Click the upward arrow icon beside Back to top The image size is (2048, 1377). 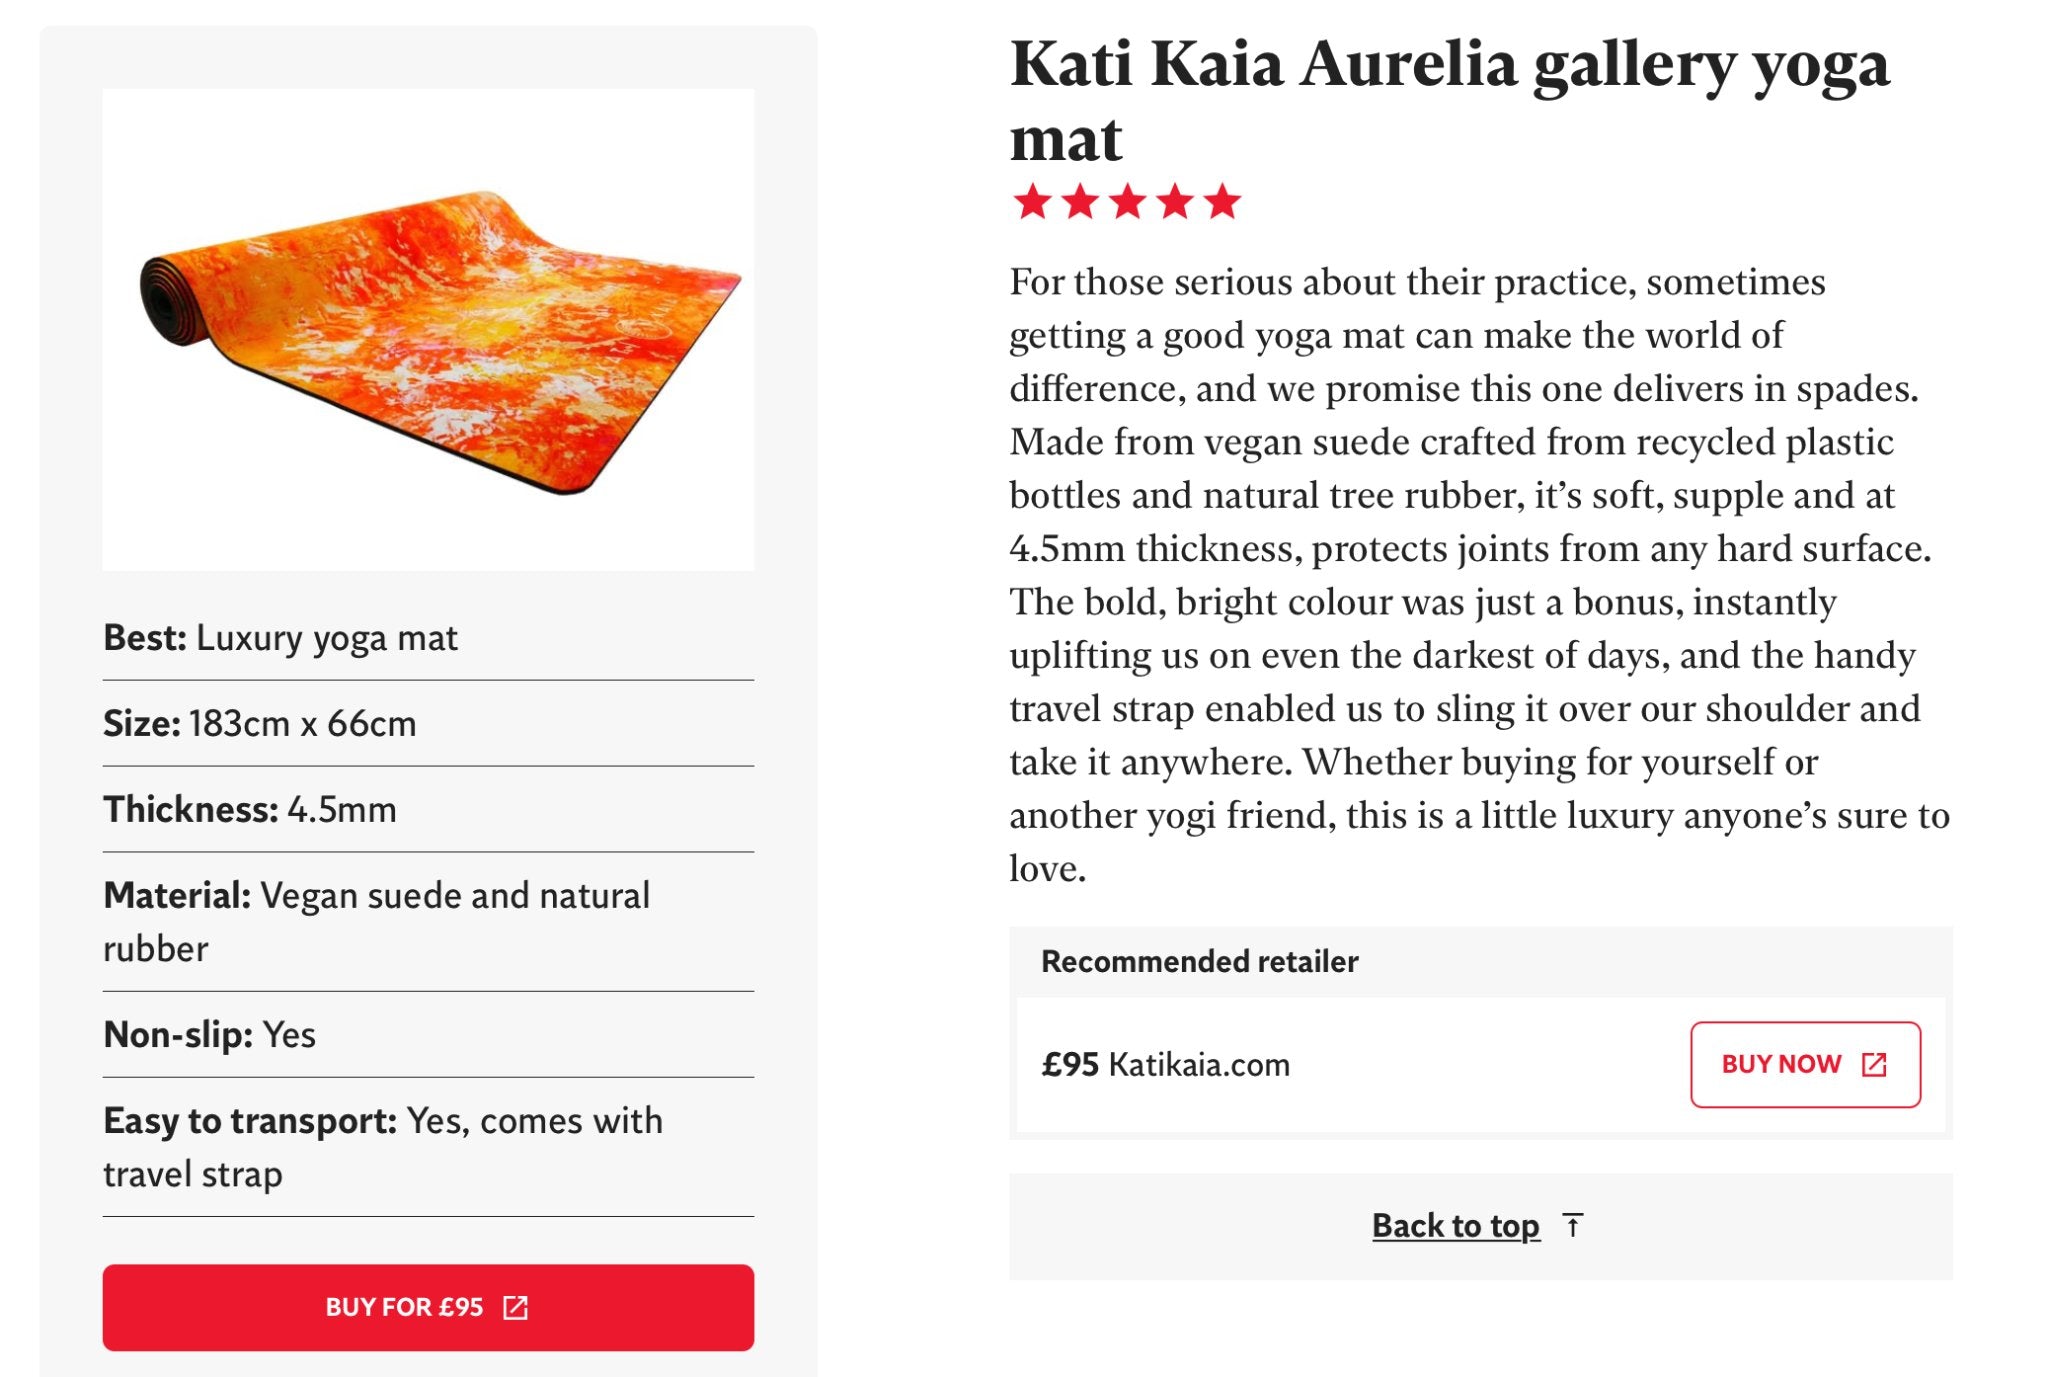coord(1573,1226)
